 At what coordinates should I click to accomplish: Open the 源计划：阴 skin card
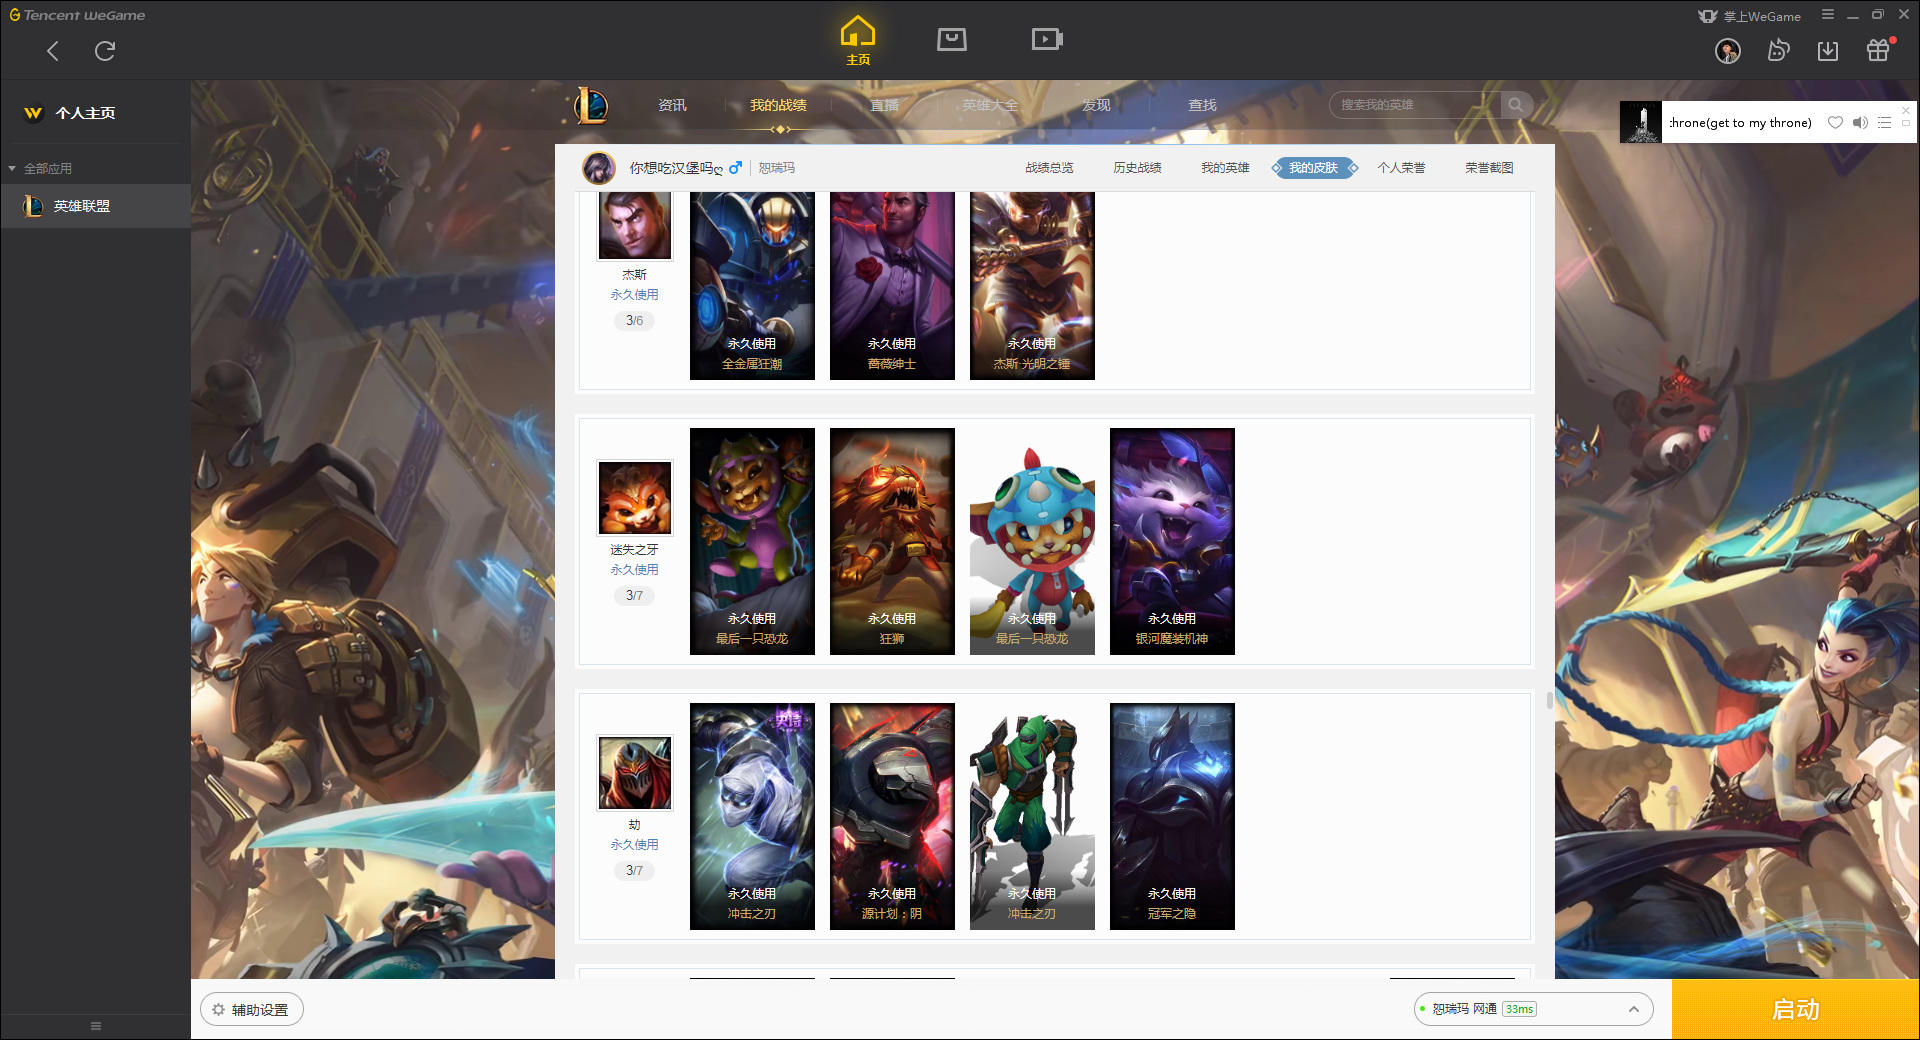coord(892,816)
